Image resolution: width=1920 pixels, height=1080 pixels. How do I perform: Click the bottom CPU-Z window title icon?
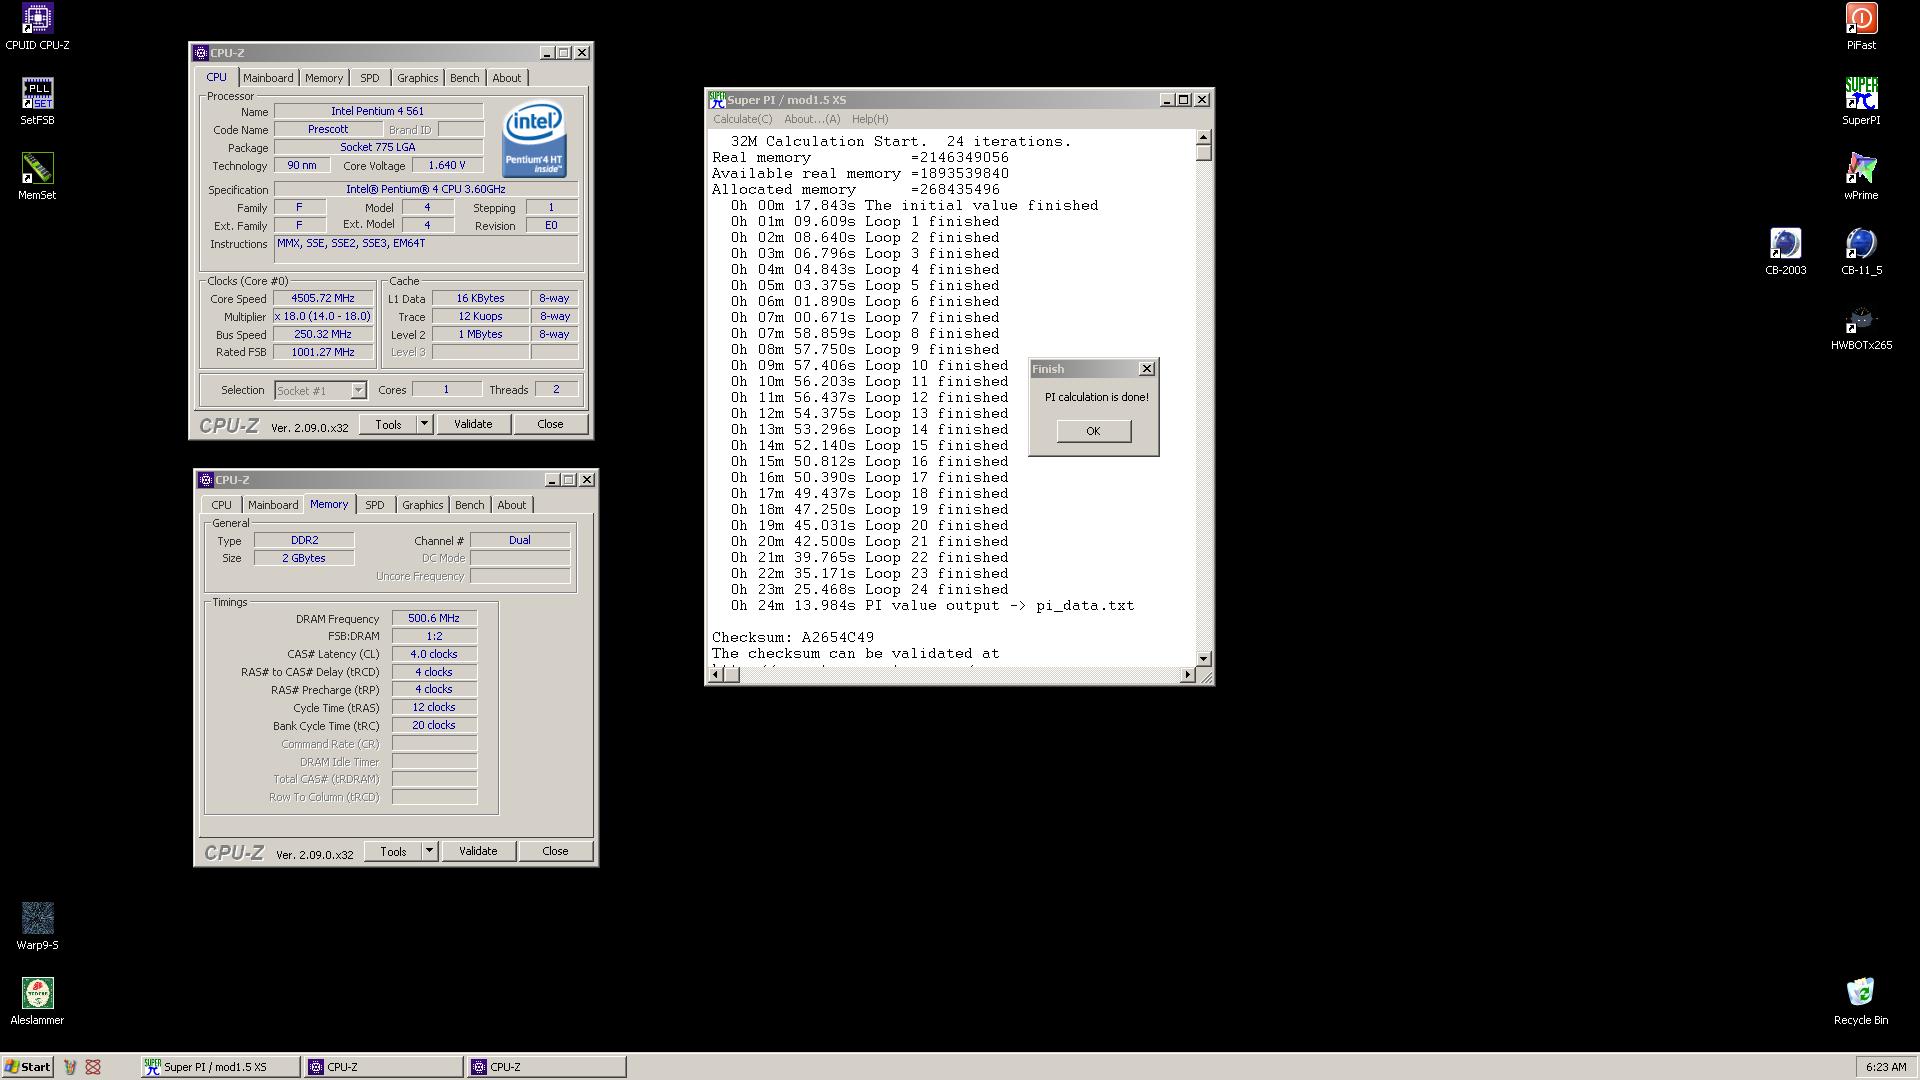[206, 480]
